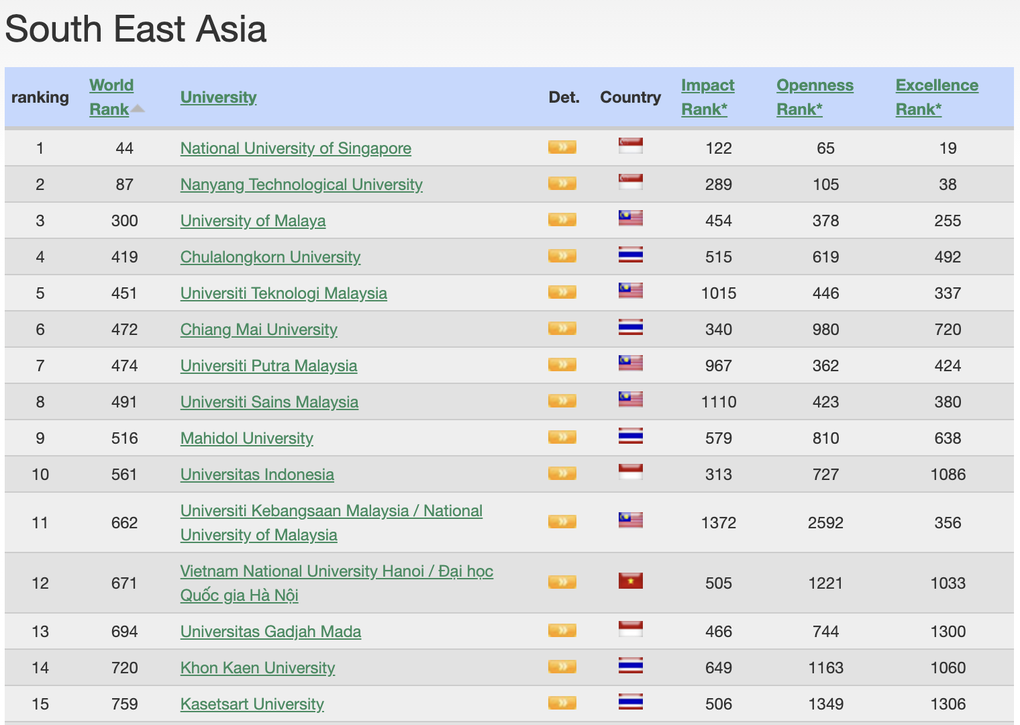
Task: Open Universiti Teknologi Malaysia link
Action: click(284, 293)
